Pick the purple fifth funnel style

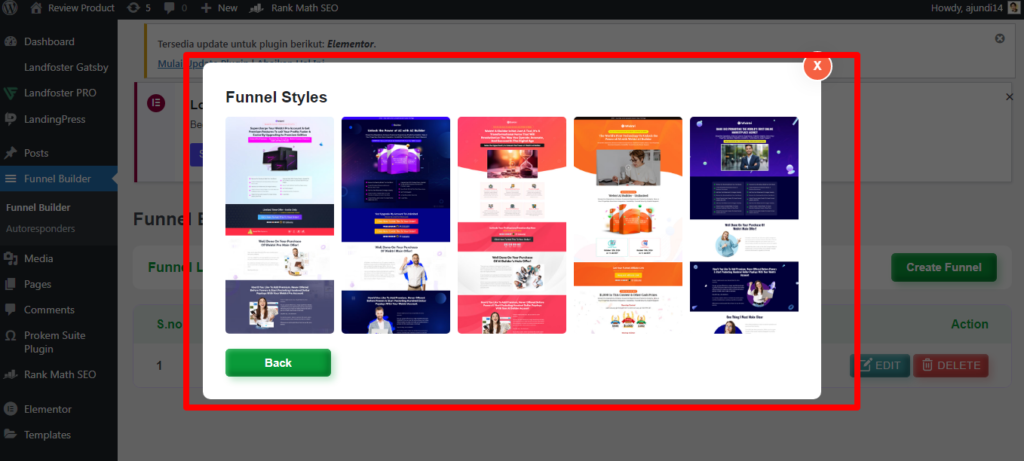744,225
